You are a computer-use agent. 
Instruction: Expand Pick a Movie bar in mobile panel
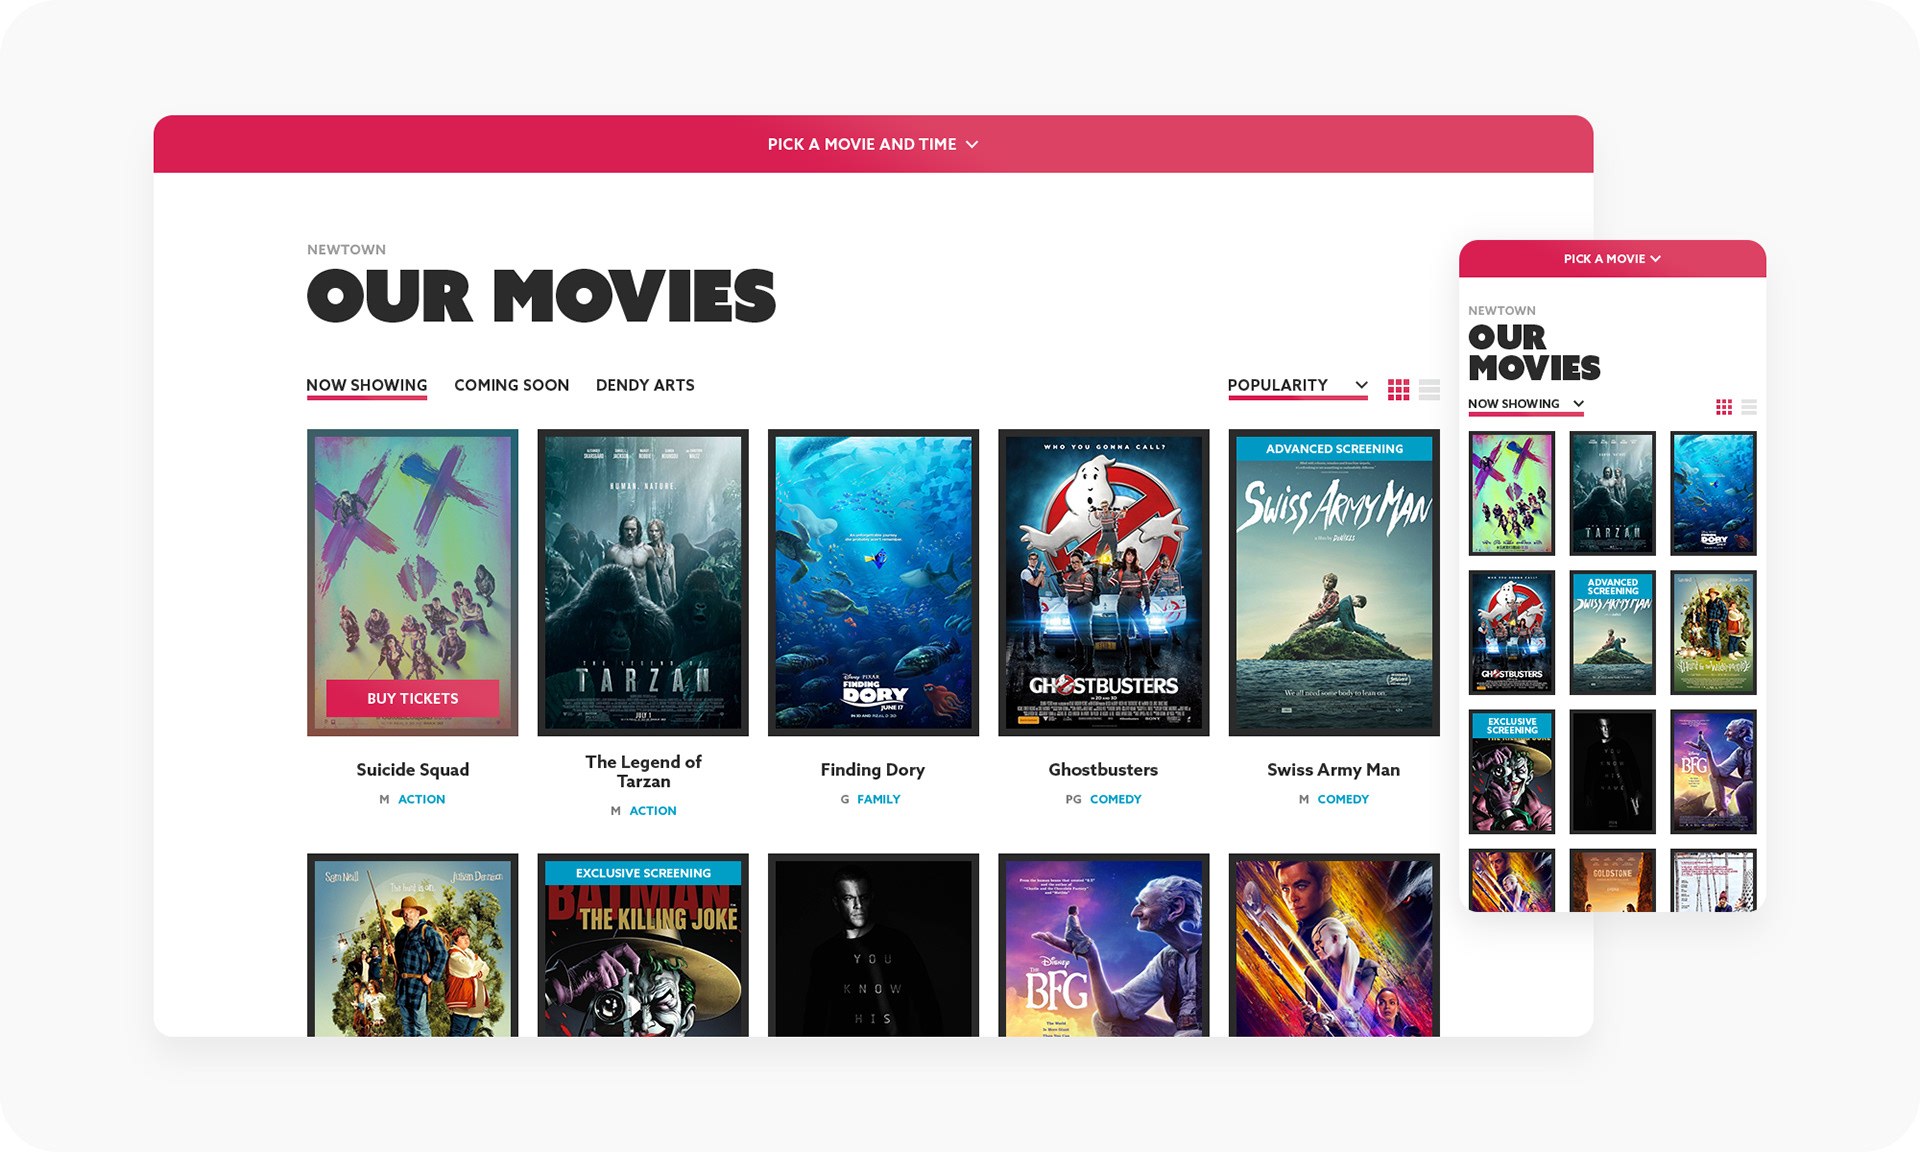[x=1612, y=259]
